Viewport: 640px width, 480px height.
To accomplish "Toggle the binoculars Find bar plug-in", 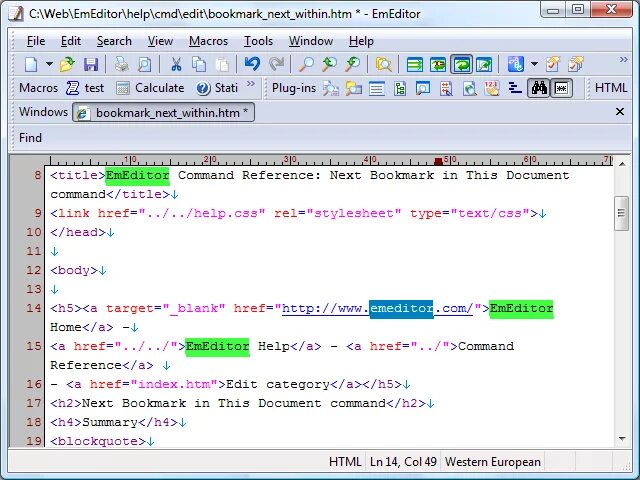I will (539, 88).
